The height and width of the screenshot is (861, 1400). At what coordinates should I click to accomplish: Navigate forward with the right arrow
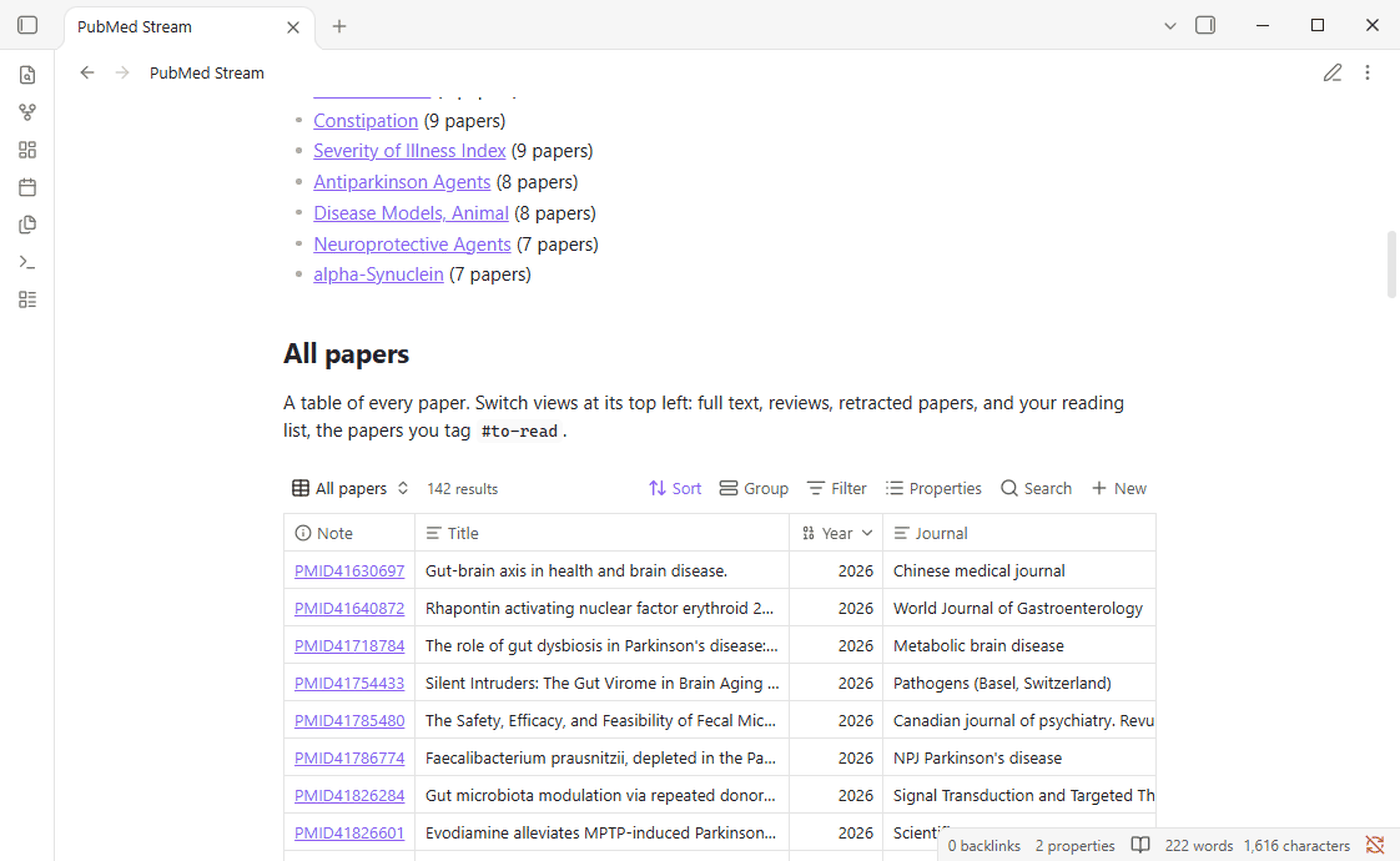click(122, 73)
